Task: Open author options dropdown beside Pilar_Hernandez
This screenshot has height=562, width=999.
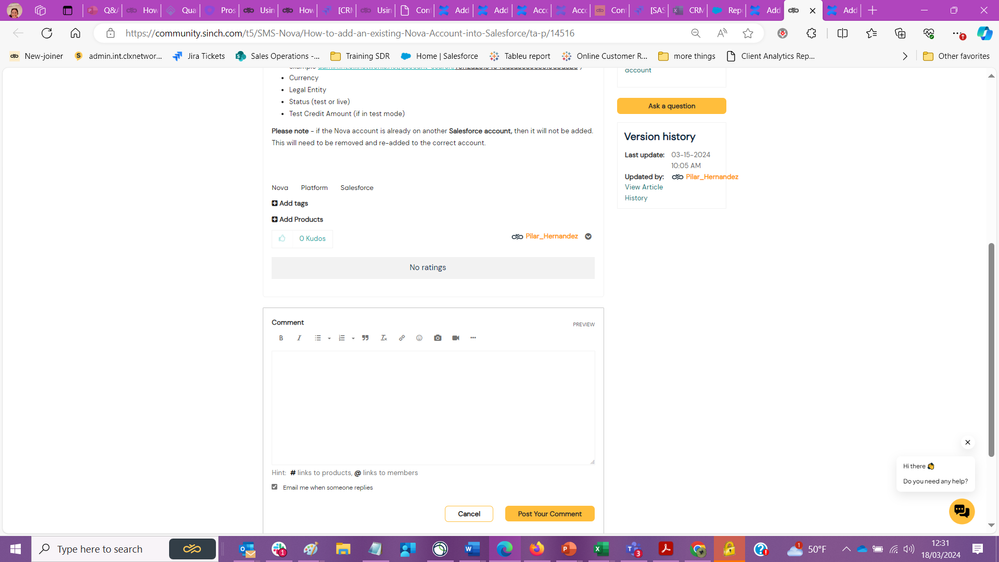Action: (x=588, y=236)
